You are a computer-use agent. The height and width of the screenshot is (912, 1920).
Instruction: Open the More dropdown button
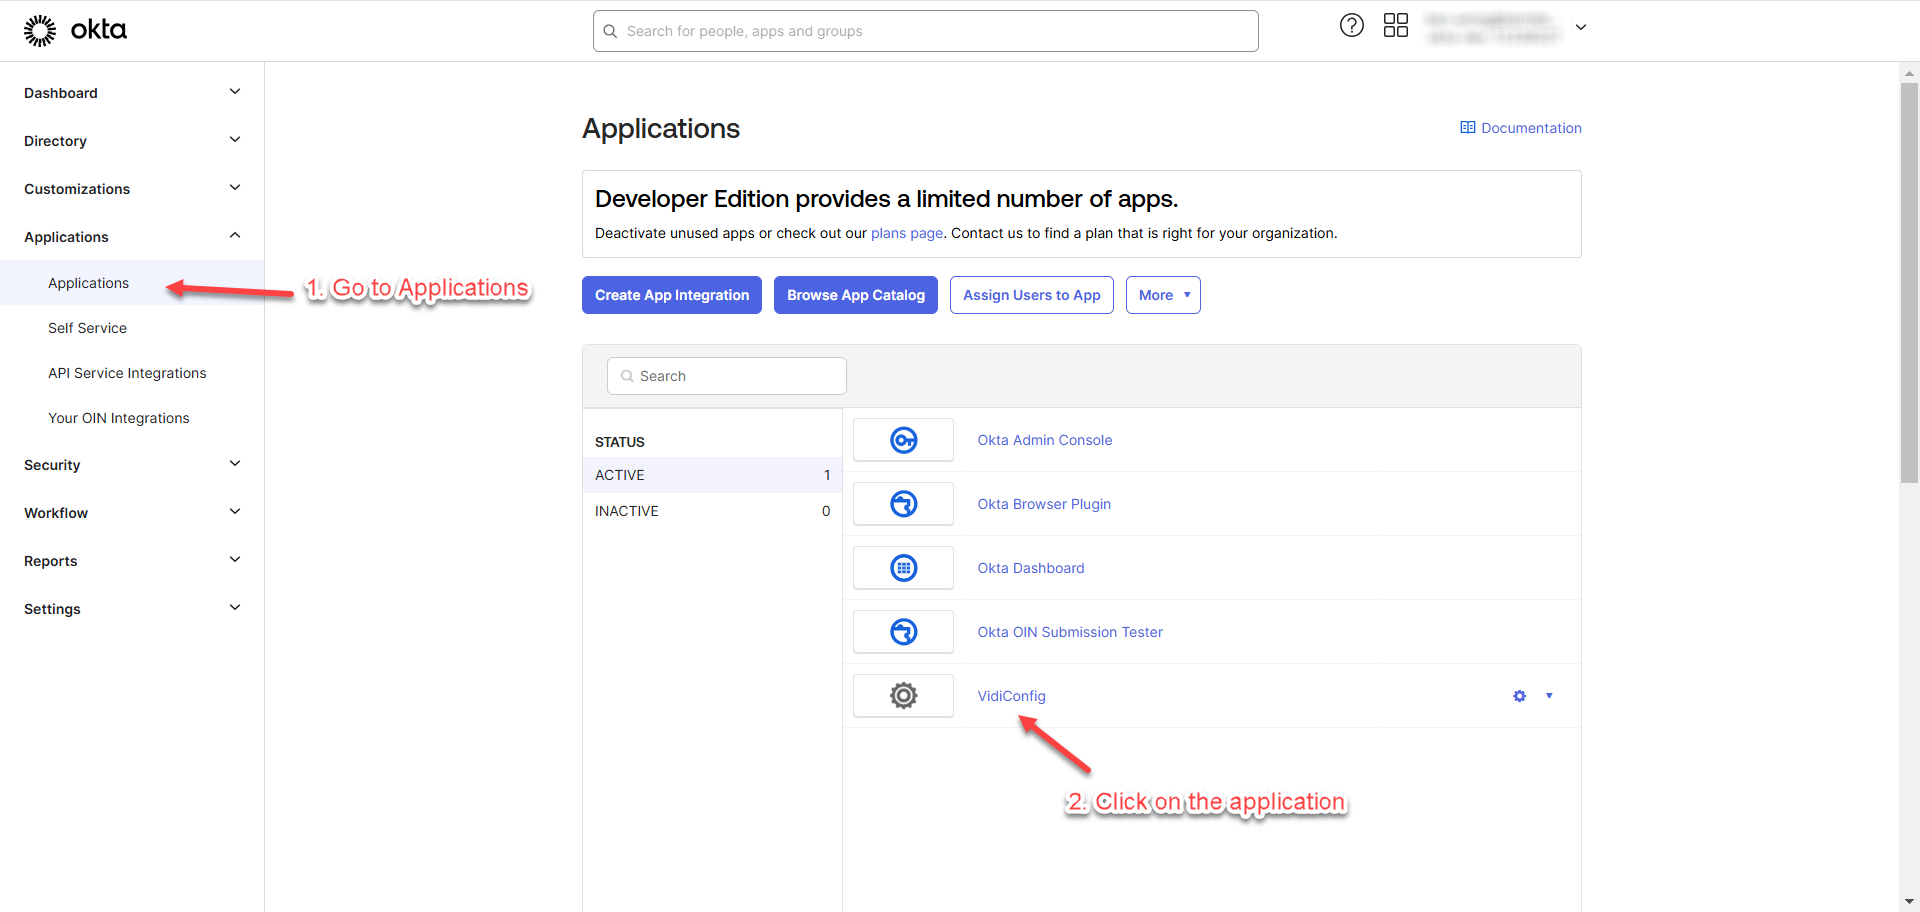[x=1162, y=295]
